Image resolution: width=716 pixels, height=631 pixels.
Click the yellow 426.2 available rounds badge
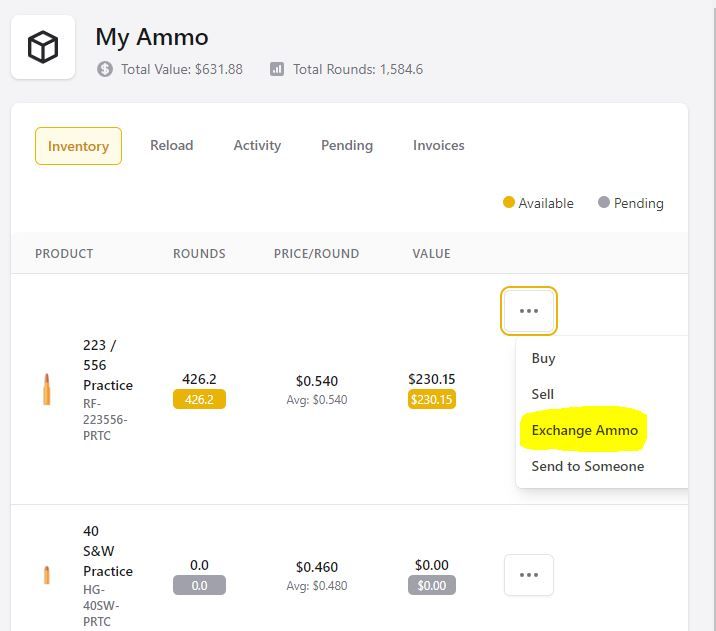[x=199, y=400]
